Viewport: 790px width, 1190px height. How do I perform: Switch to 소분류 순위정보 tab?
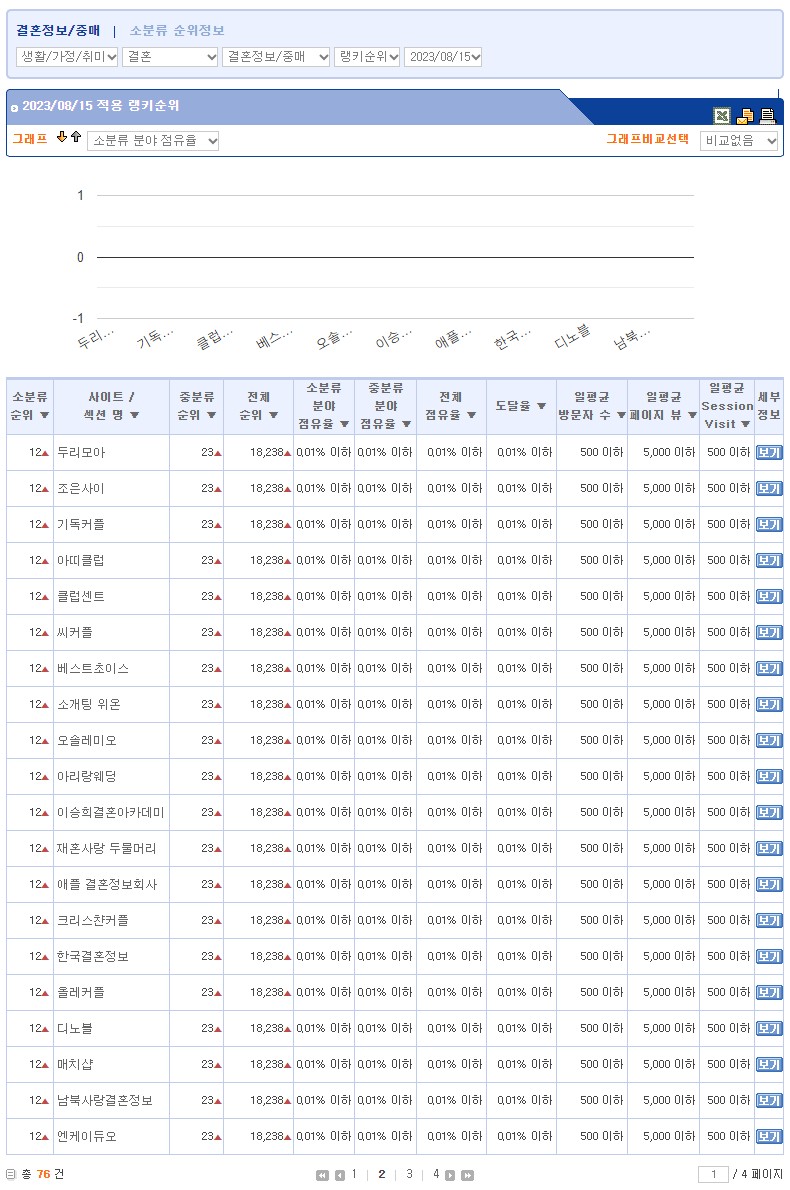pos(177,31)
